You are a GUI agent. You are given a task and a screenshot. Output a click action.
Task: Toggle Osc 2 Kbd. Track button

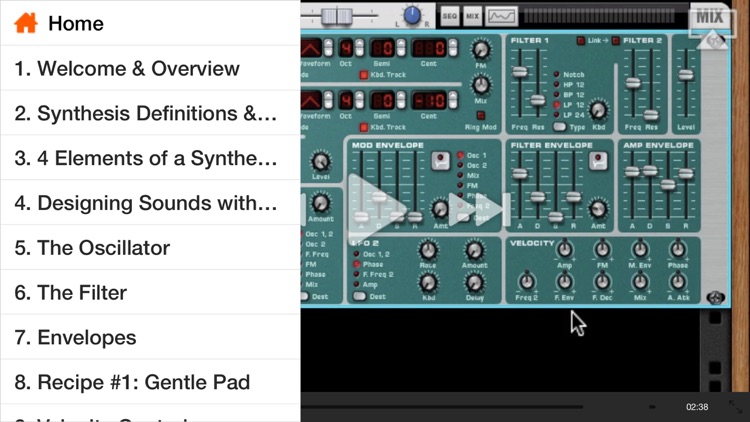364,127
